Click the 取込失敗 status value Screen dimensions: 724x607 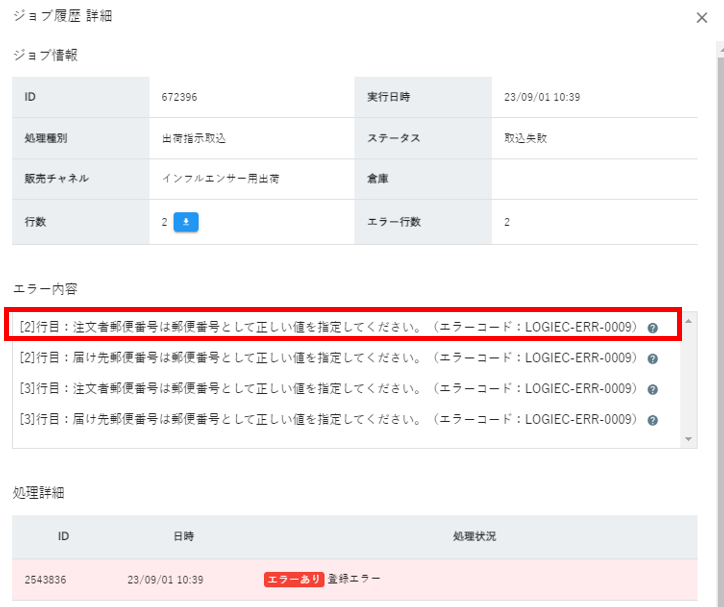[524, 139]
